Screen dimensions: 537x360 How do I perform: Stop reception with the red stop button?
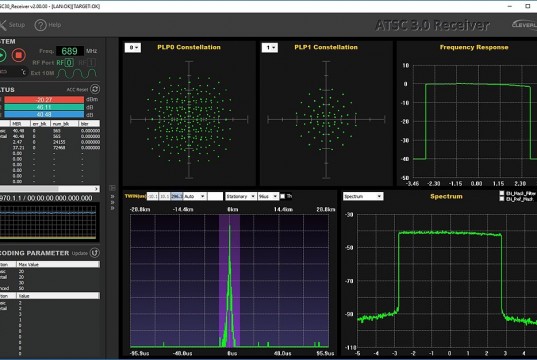(x=18, y=55)
